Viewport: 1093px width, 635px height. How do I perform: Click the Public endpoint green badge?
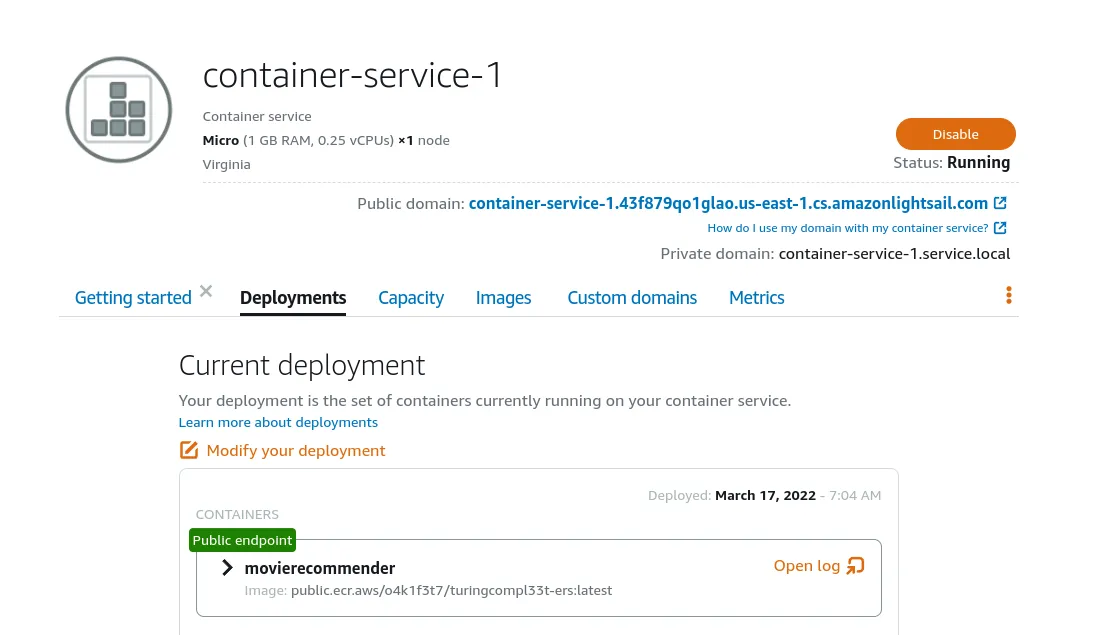point(242,540)
